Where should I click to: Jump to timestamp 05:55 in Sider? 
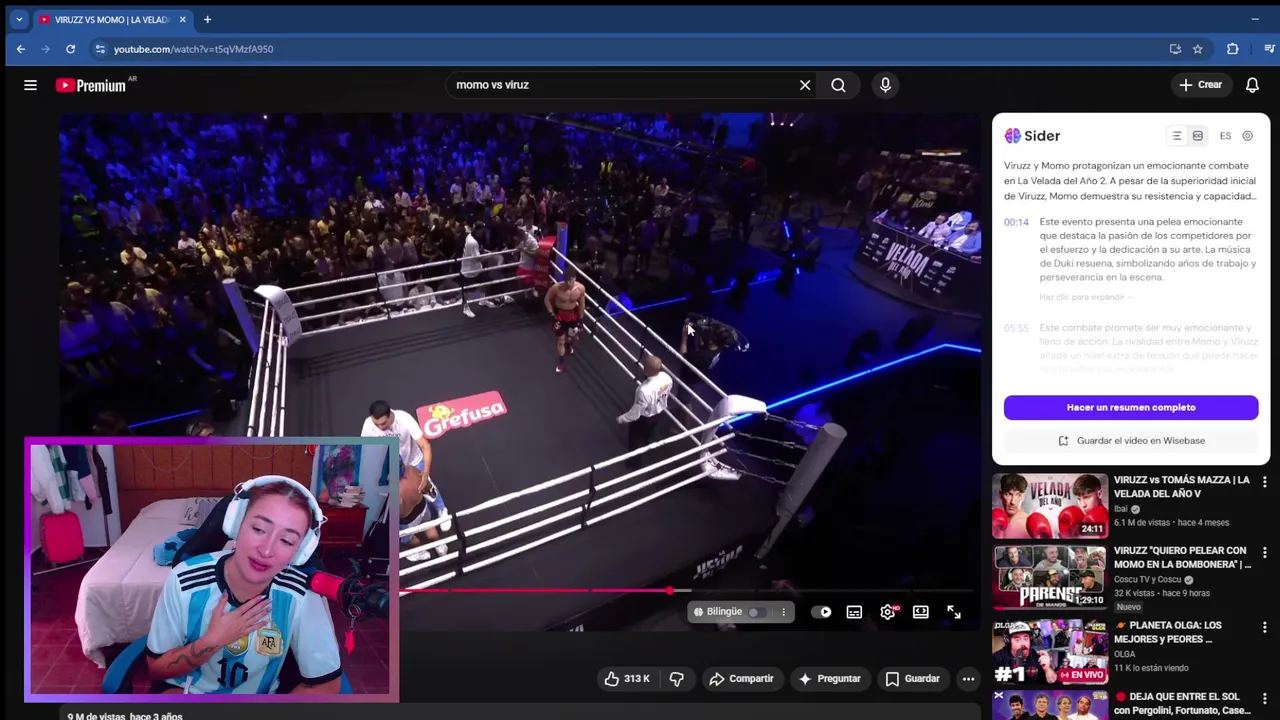tap(1016, 328)
